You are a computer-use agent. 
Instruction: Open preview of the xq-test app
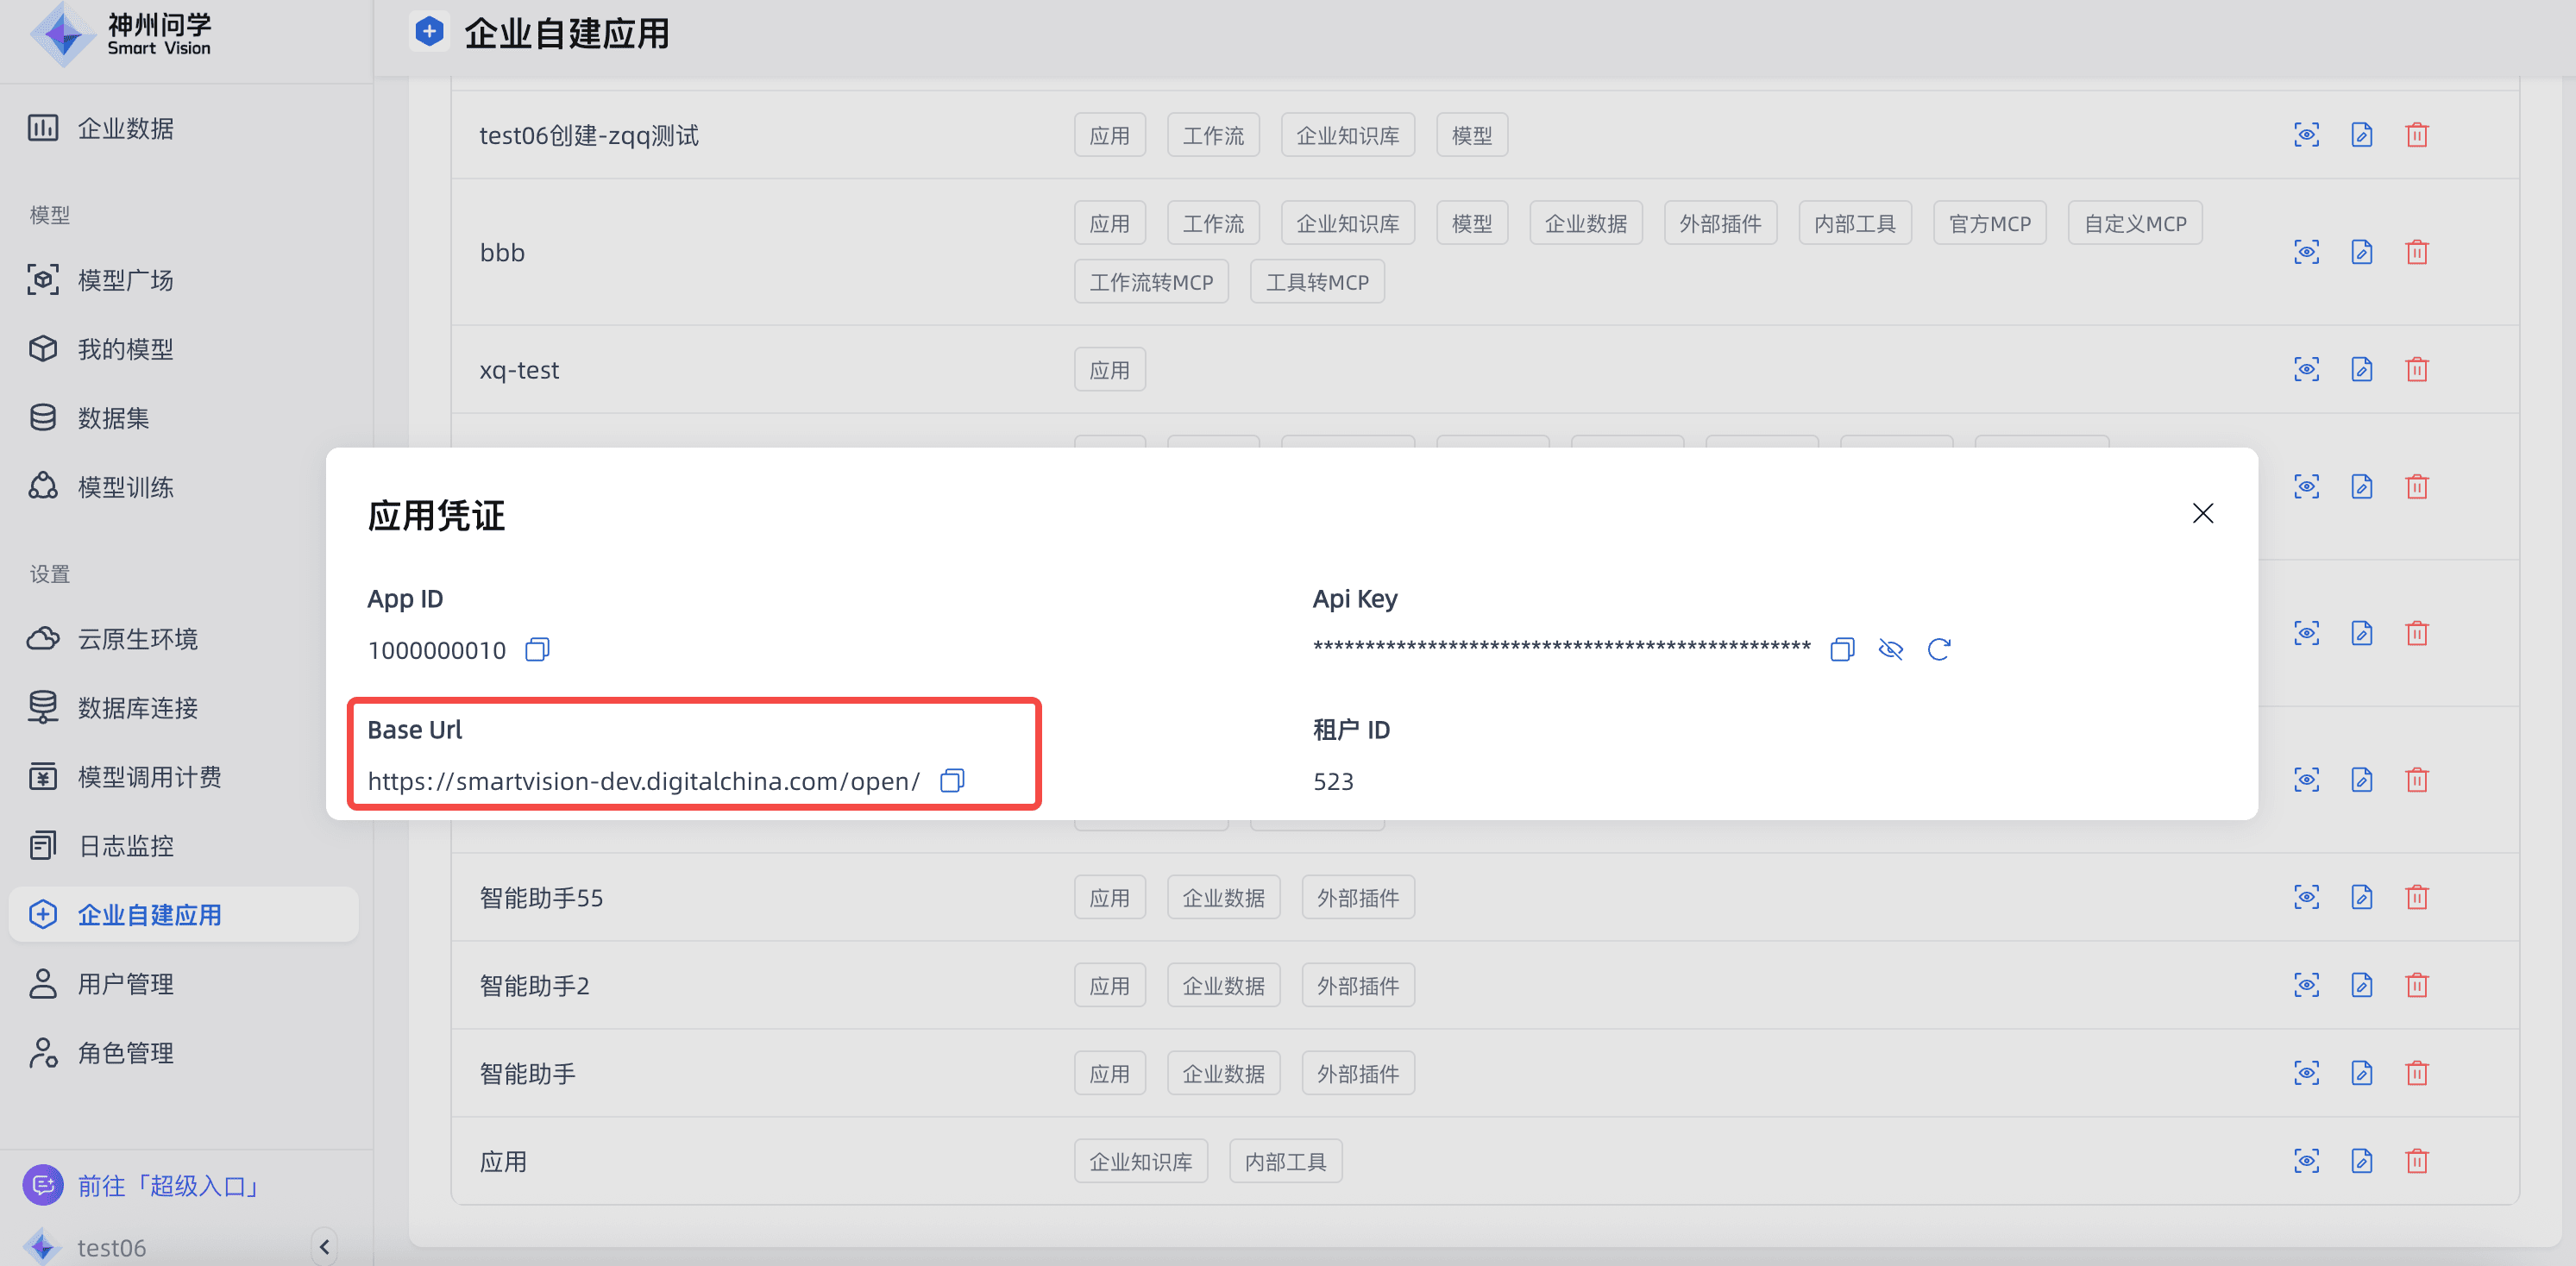pyautogui.click(x=2306, y=368)
